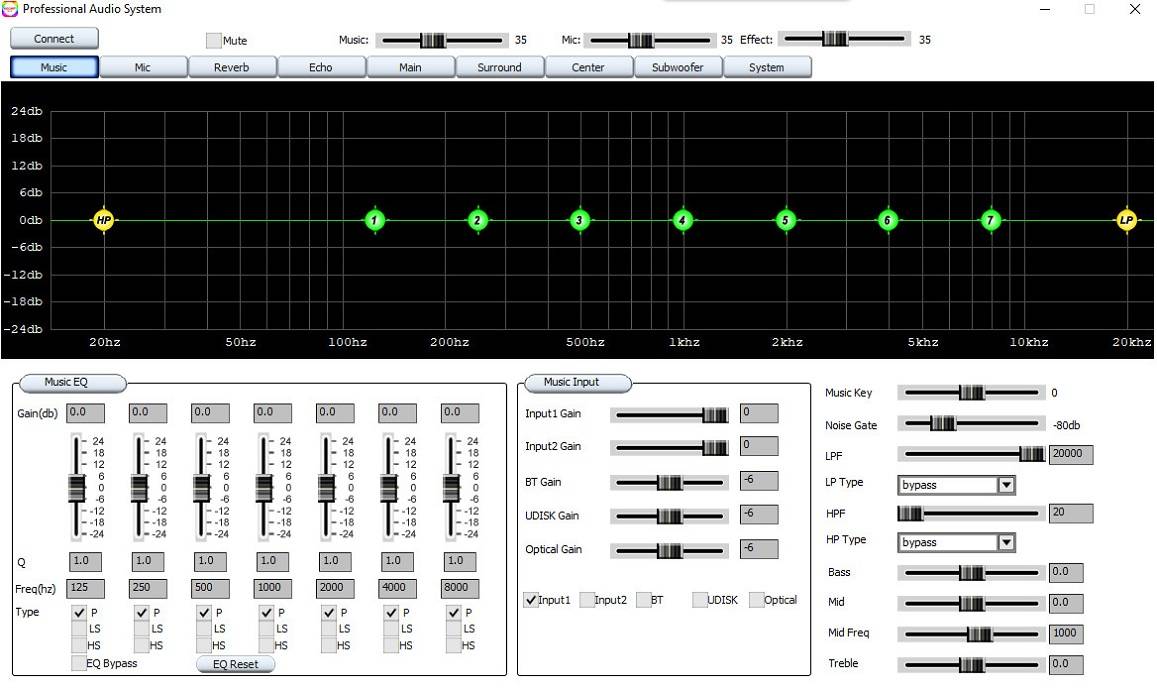This screenshot has height=691, width=1157.
Task: Switch to the Center tab
Action: click(589, 67)
